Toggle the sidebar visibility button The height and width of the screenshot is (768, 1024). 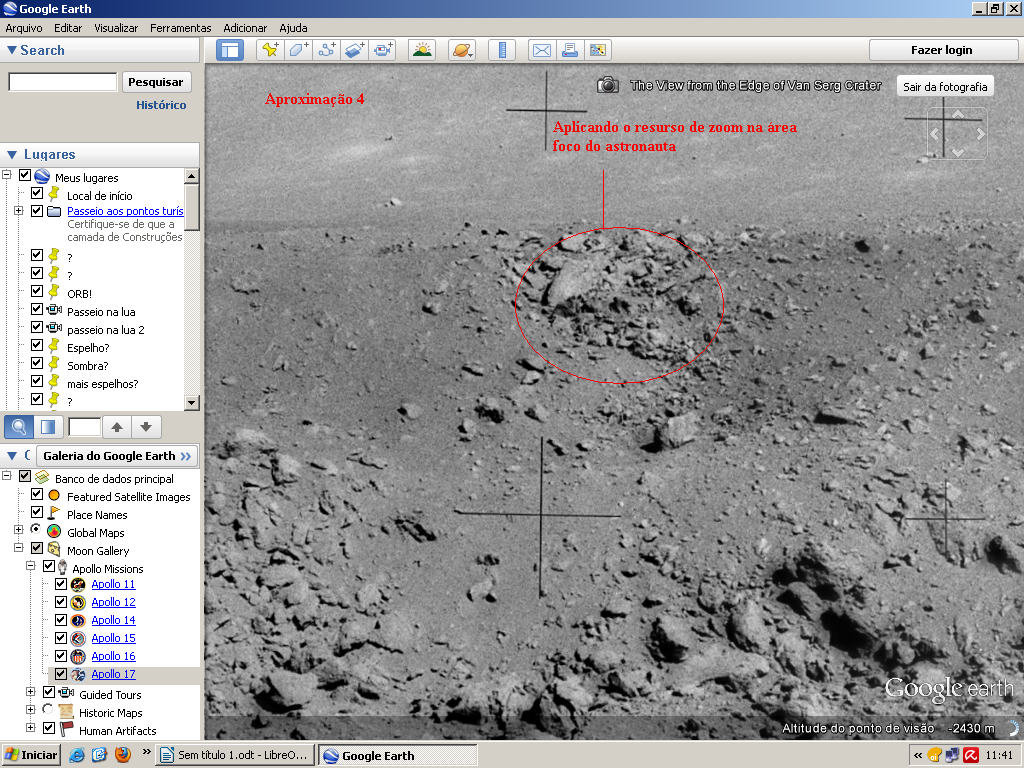click(230, 50)
